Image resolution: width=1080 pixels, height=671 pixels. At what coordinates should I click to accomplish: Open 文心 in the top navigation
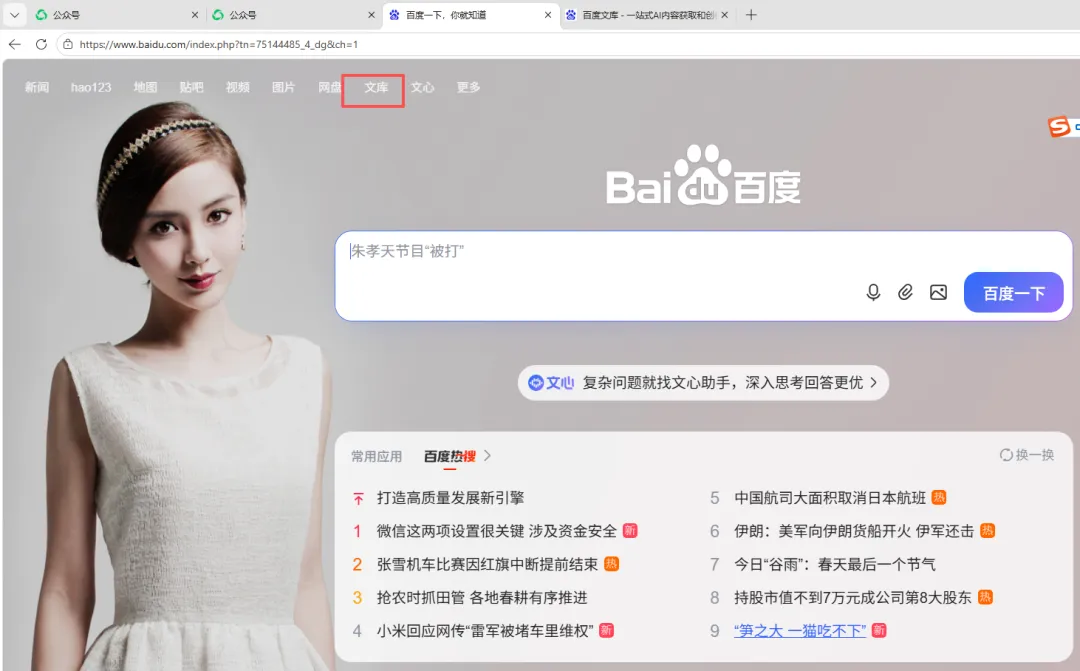422,87
